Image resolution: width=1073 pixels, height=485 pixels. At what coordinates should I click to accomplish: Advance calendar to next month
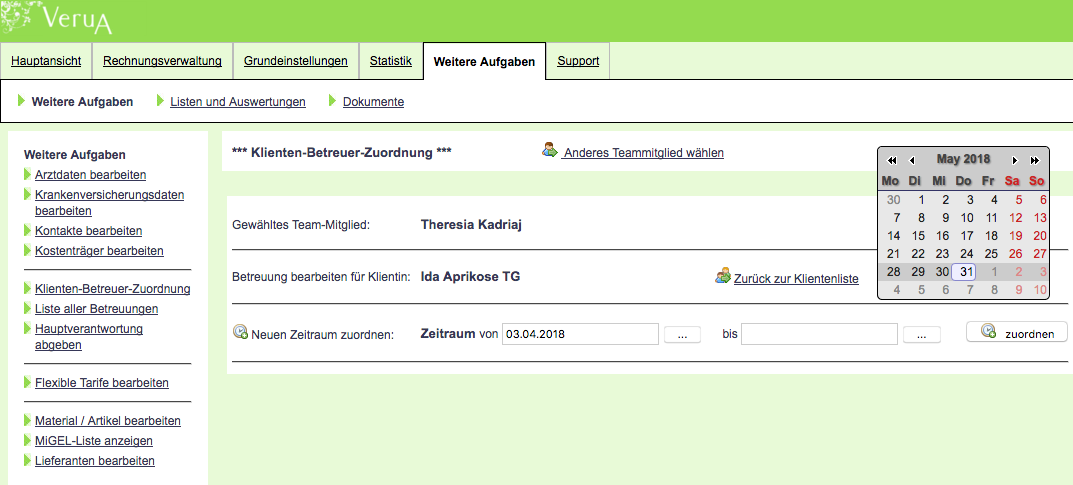pos(1015,160)
